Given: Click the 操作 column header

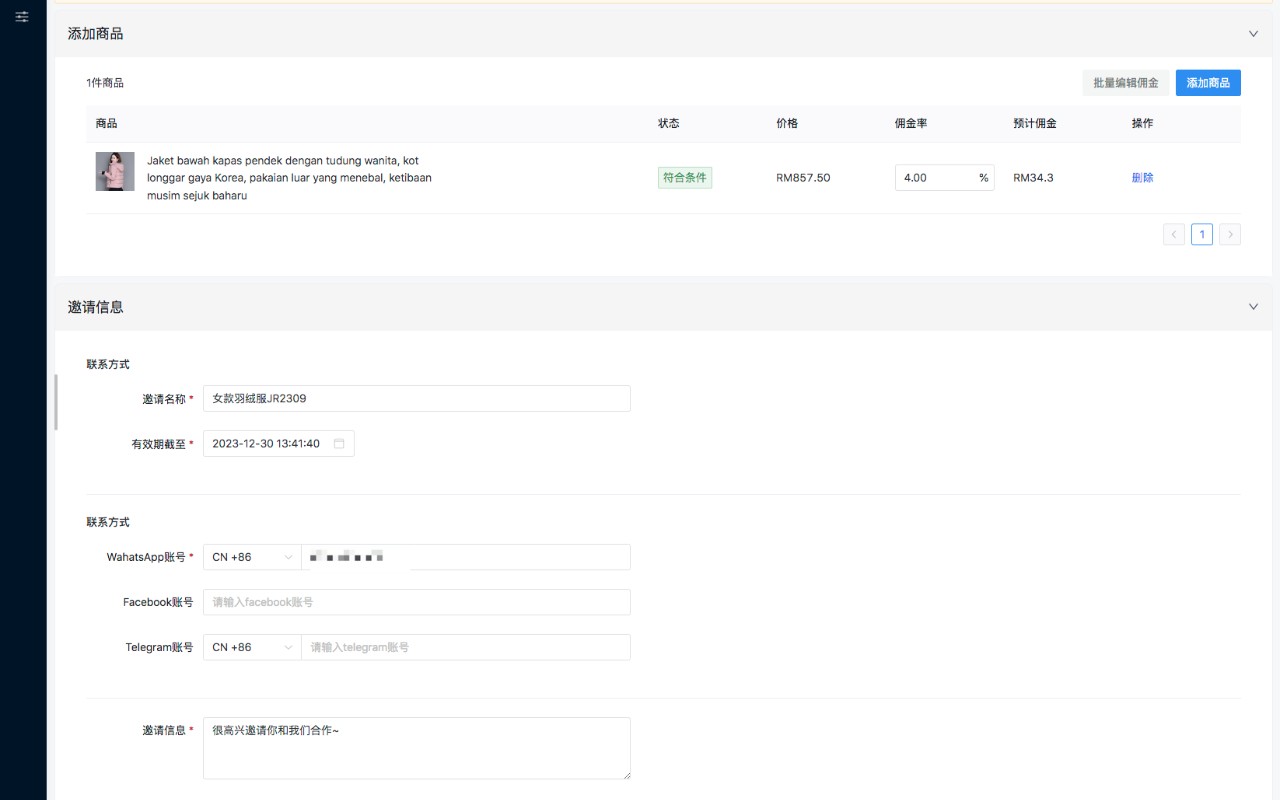Looking at the screenshot, I should pos(1143,123).
